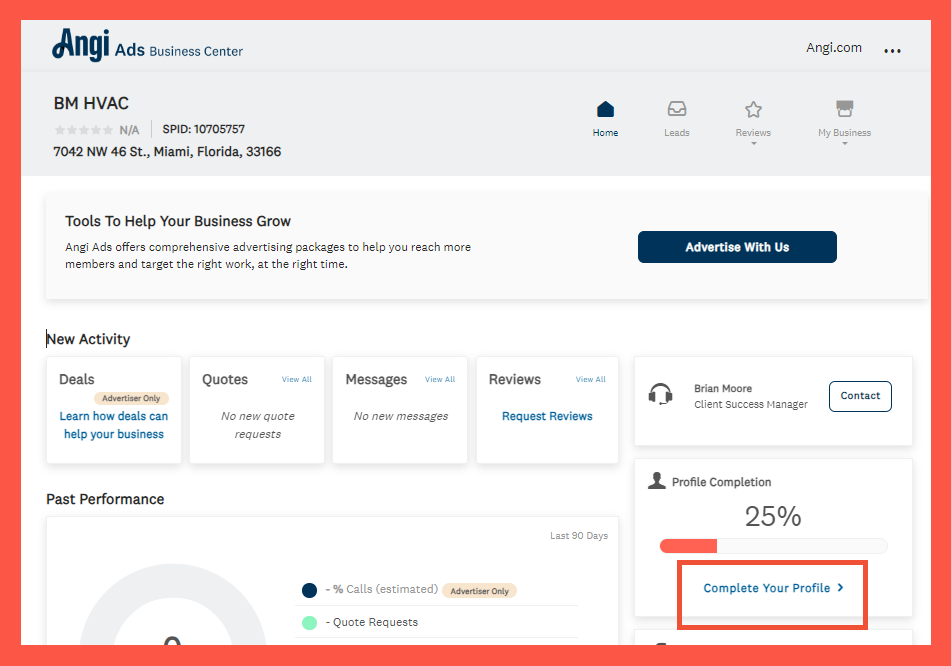Click the SPID: 10705757 text
This screenshot has height=666, width=951.
click(204, 129)
